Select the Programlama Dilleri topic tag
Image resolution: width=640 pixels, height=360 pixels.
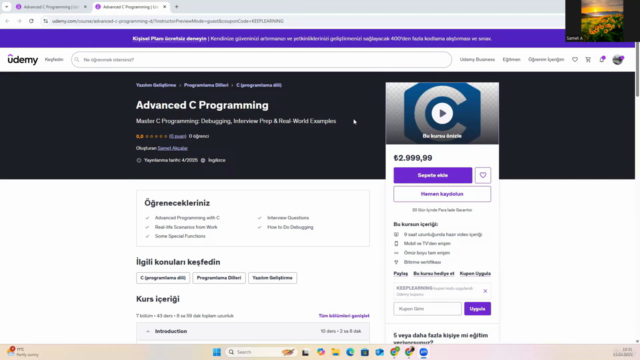click(x=219, y=278)
